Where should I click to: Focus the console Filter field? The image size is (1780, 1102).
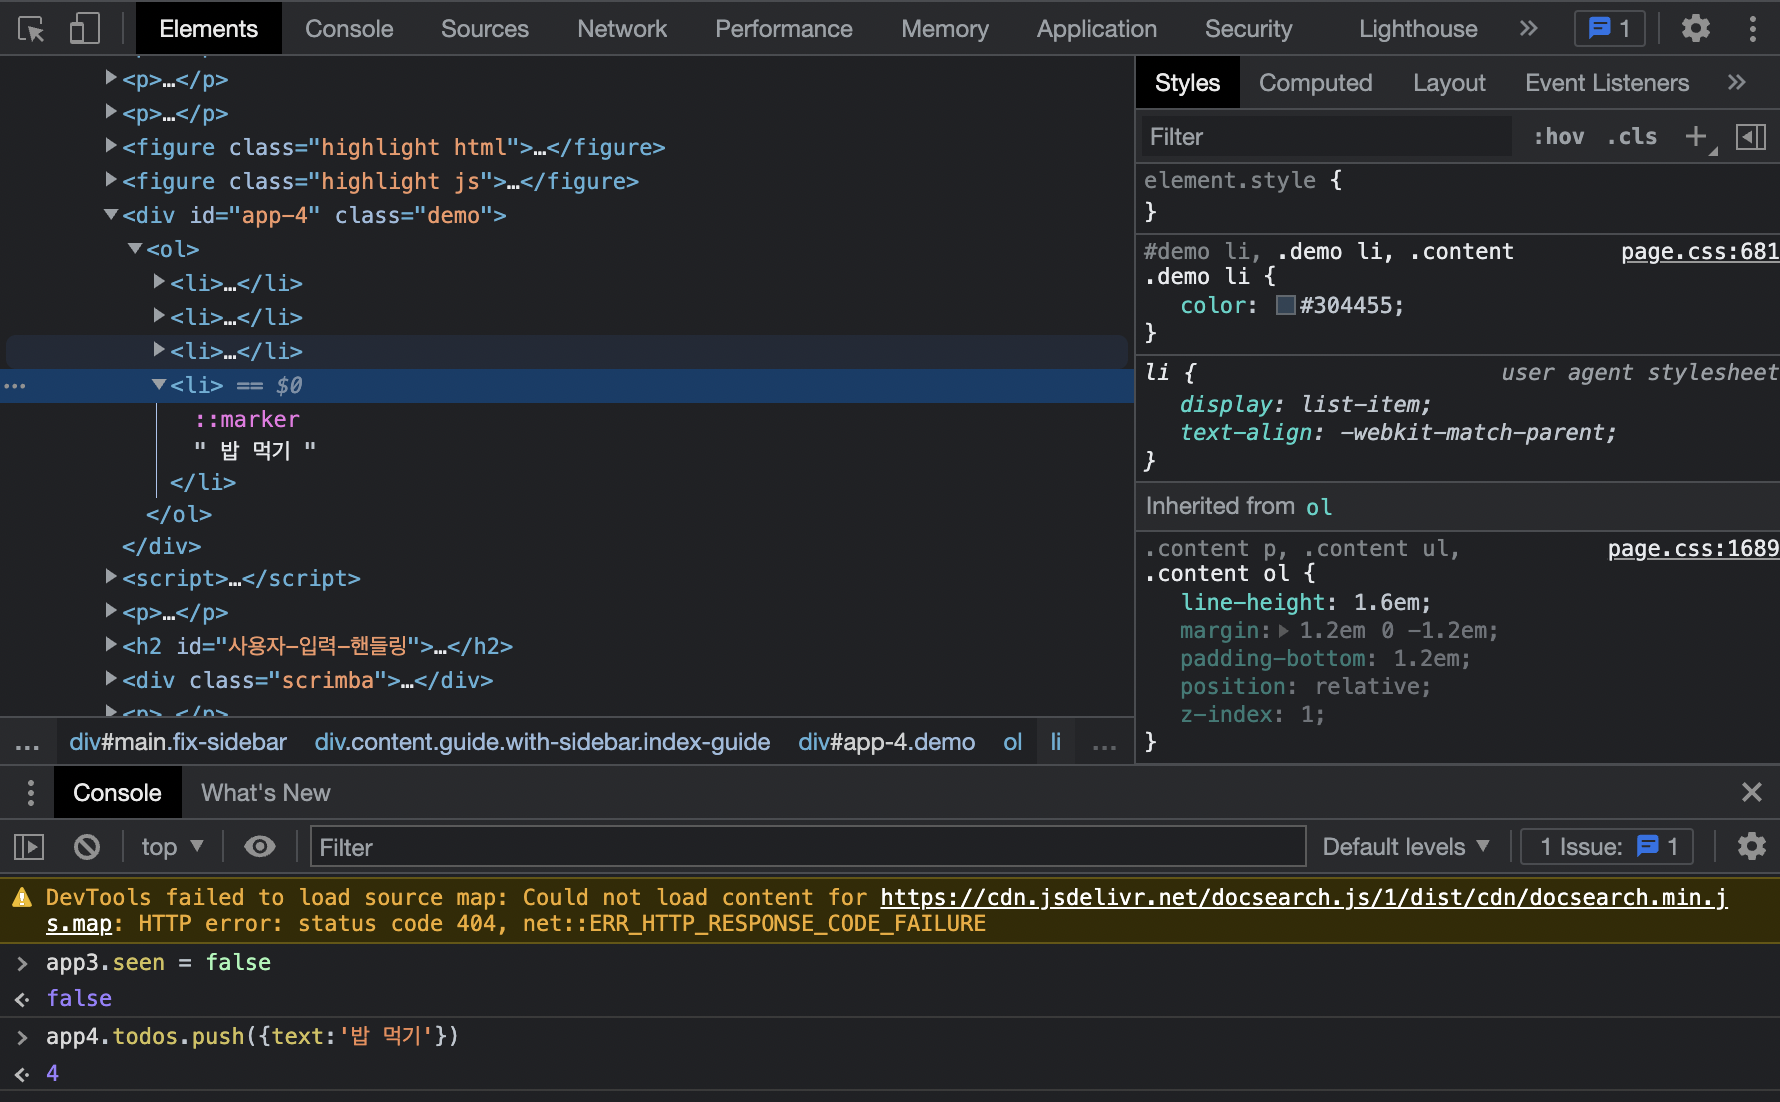pyautogui.click(x=808, y=847)
